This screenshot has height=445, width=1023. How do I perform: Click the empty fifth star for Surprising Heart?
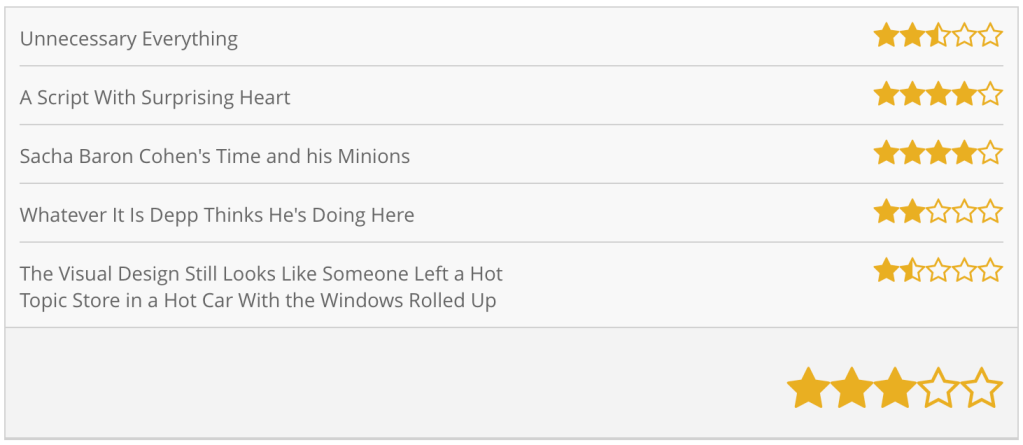[x=990, y=95]
